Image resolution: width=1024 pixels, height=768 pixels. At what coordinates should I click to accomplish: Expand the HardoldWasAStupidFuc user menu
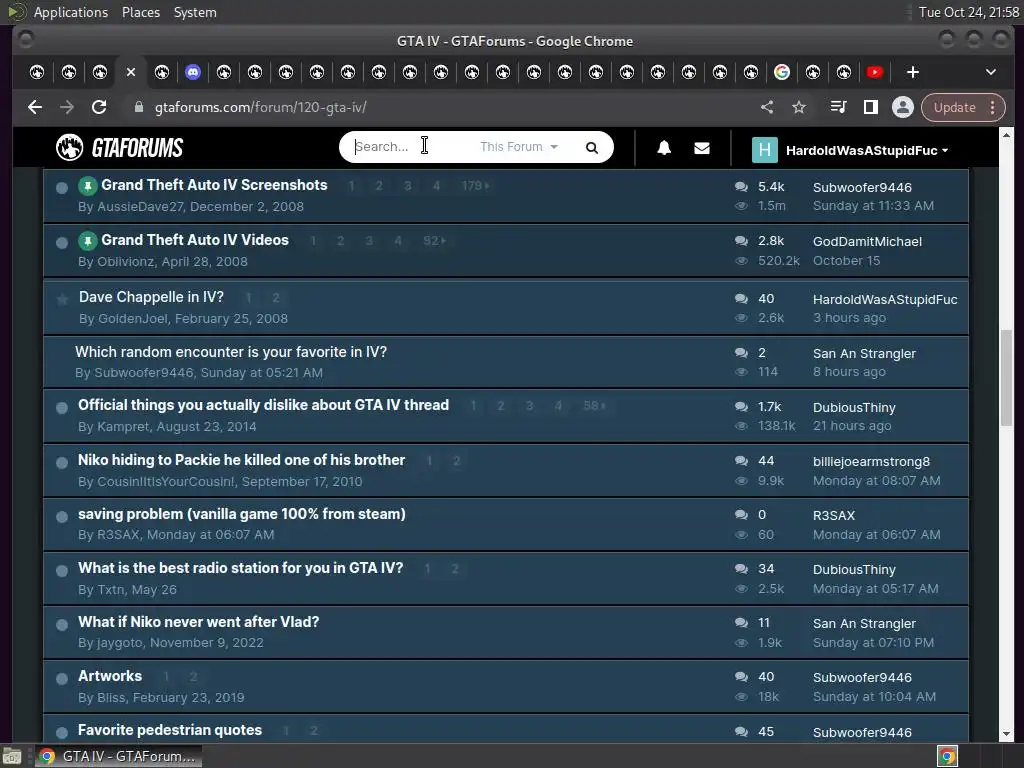867,151
